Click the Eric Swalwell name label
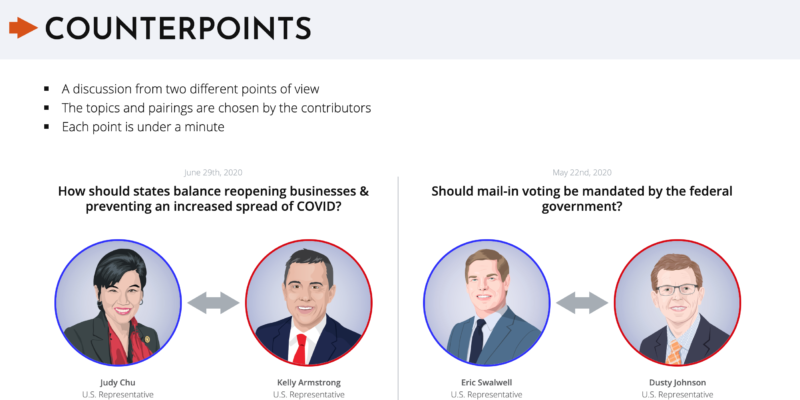 point(487,381)
